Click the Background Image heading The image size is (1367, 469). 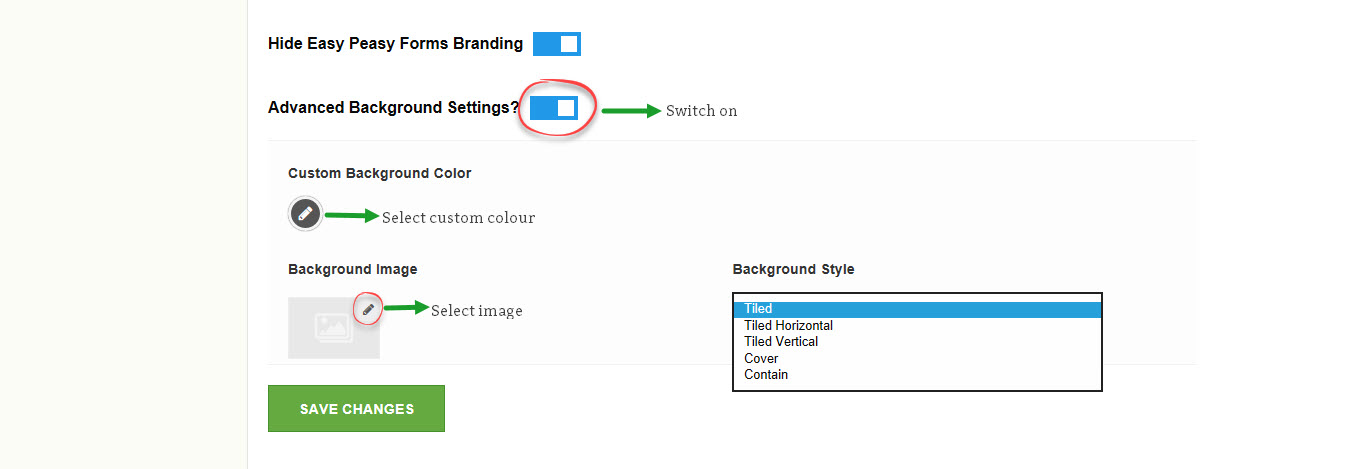[352, 269]
